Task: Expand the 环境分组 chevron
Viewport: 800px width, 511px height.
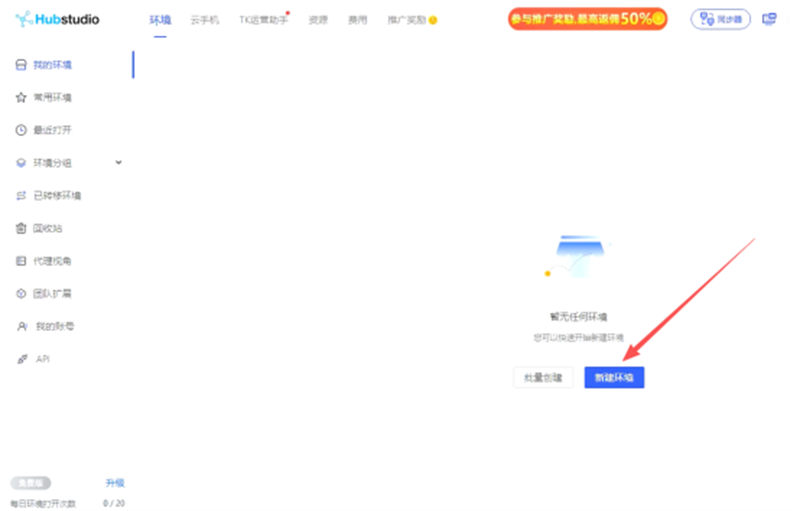Action: (x=118, y=163)
